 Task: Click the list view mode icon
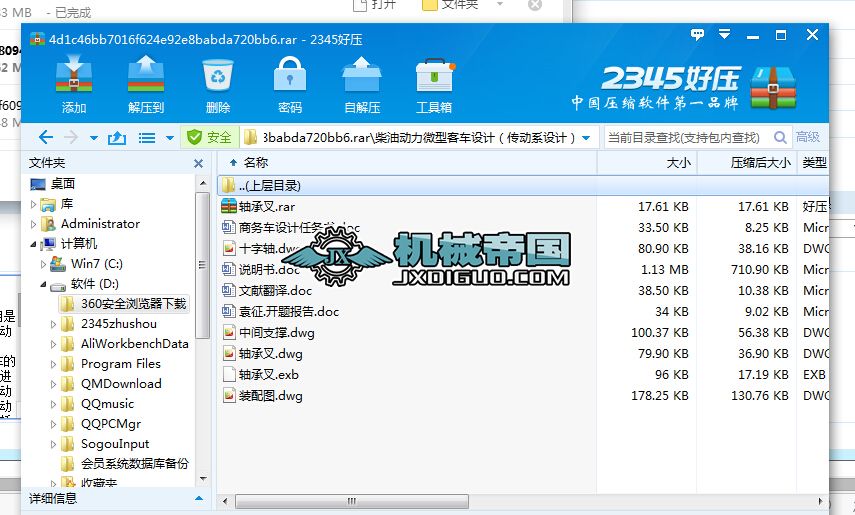[x=147, y=137]
